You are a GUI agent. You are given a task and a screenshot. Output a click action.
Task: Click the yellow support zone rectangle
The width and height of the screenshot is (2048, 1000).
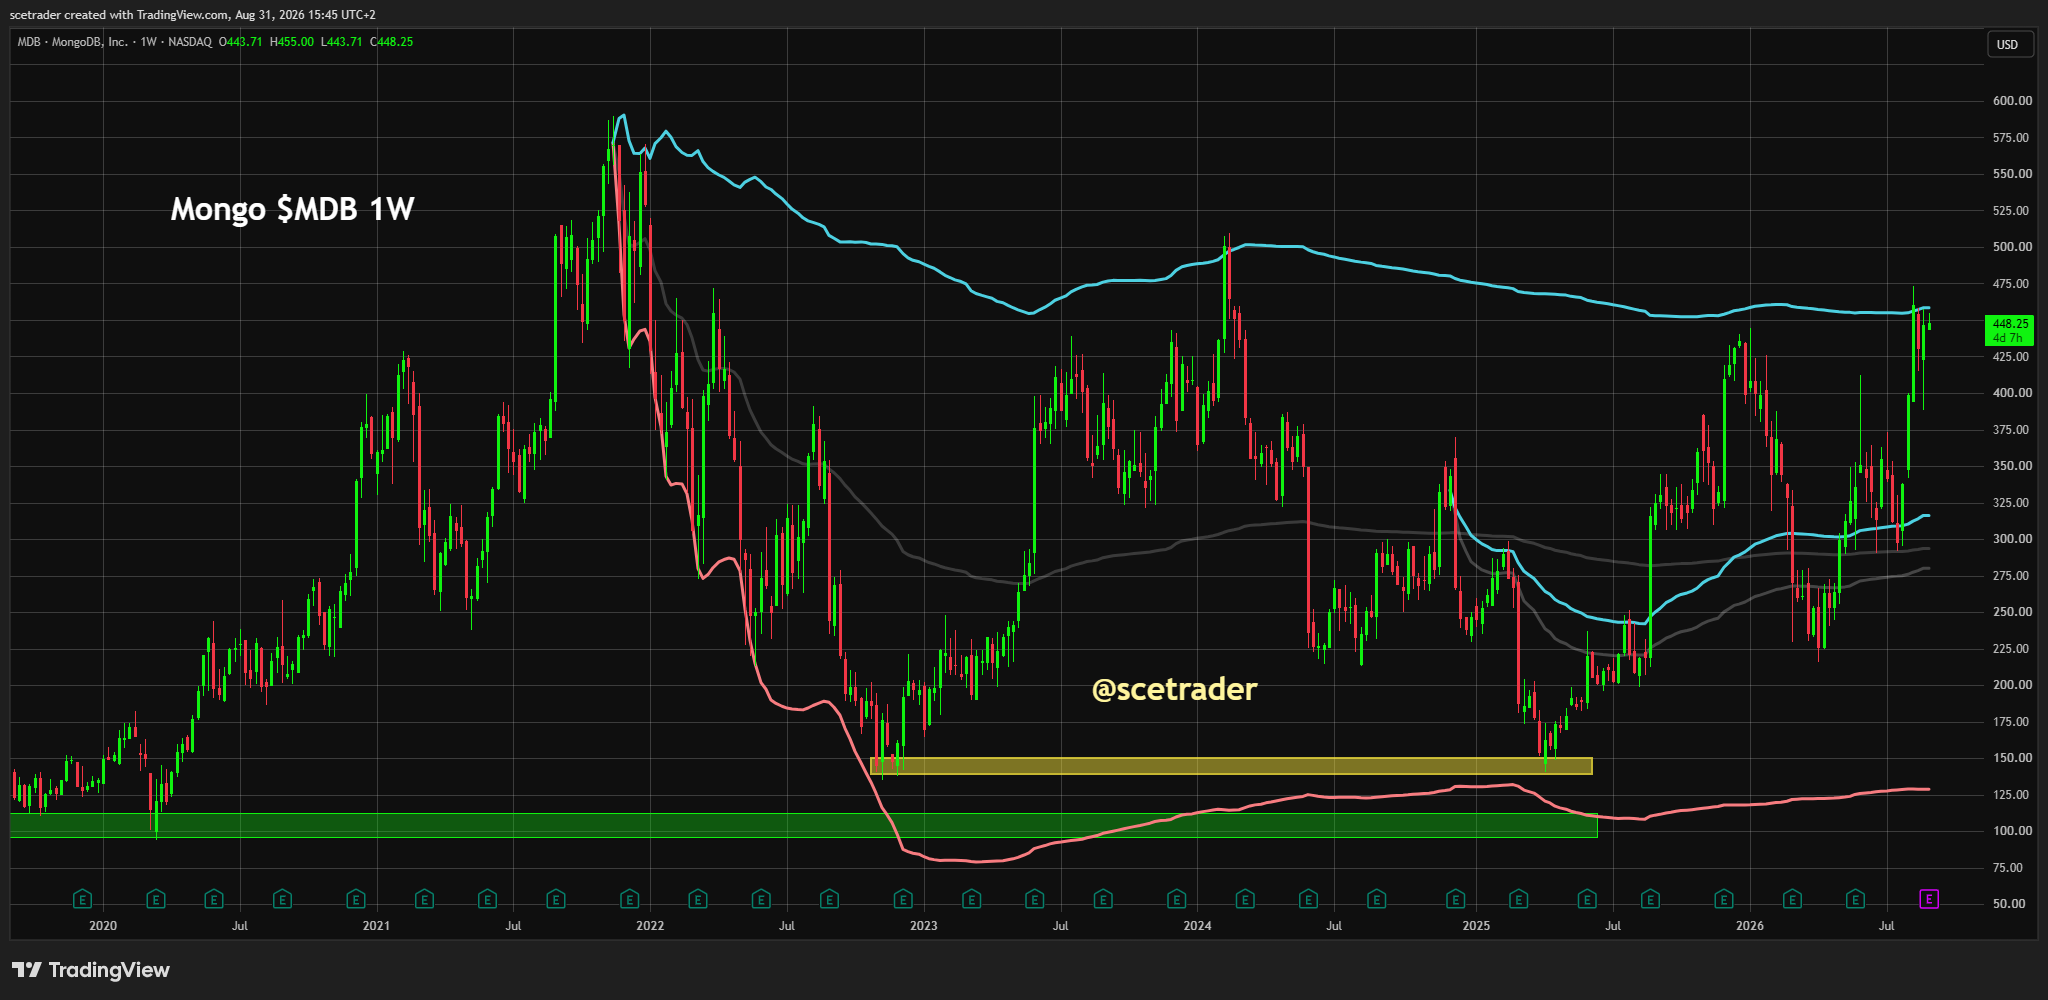tap(1231, 766)
